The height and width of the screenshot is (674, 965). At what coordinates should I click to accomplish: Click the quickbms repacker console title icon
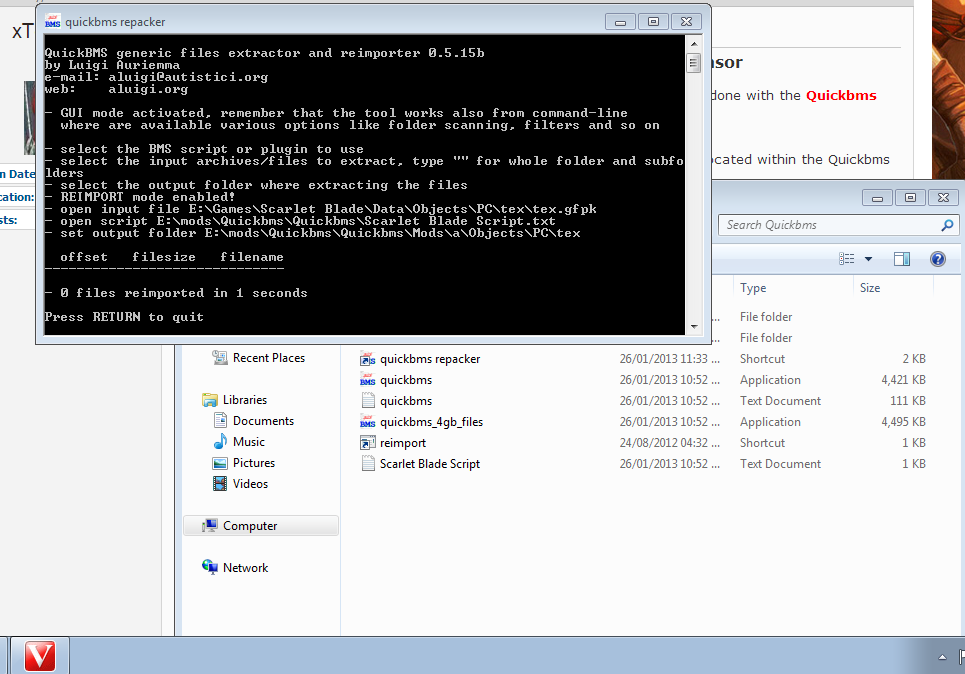[53, 21]
